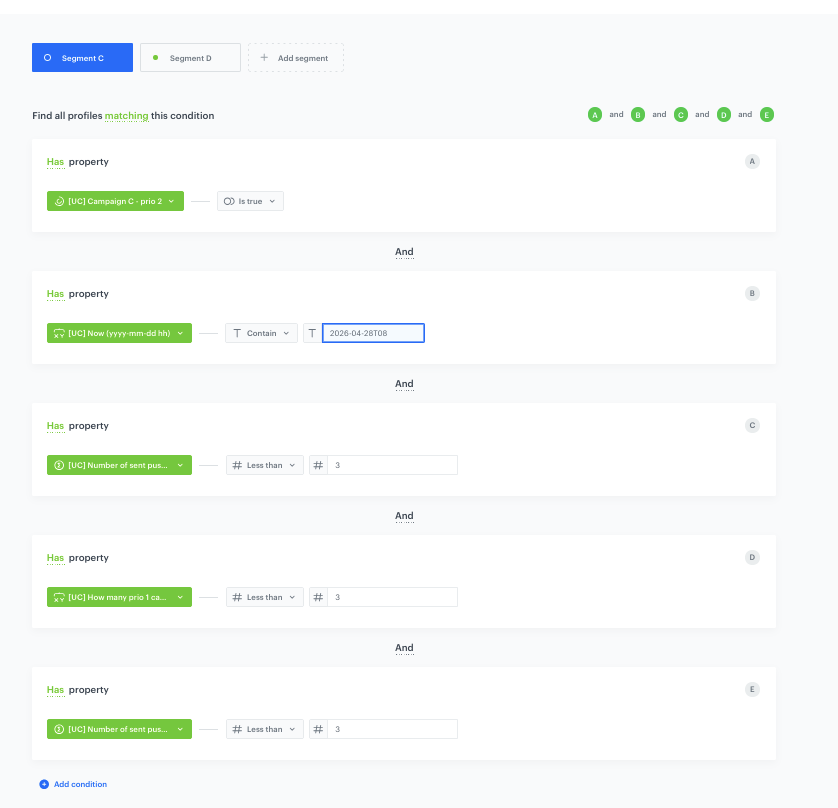The image size is (838, 808).
Task: Toggle the 'And' operator between conditions A and B
Action: coord(404,252)
